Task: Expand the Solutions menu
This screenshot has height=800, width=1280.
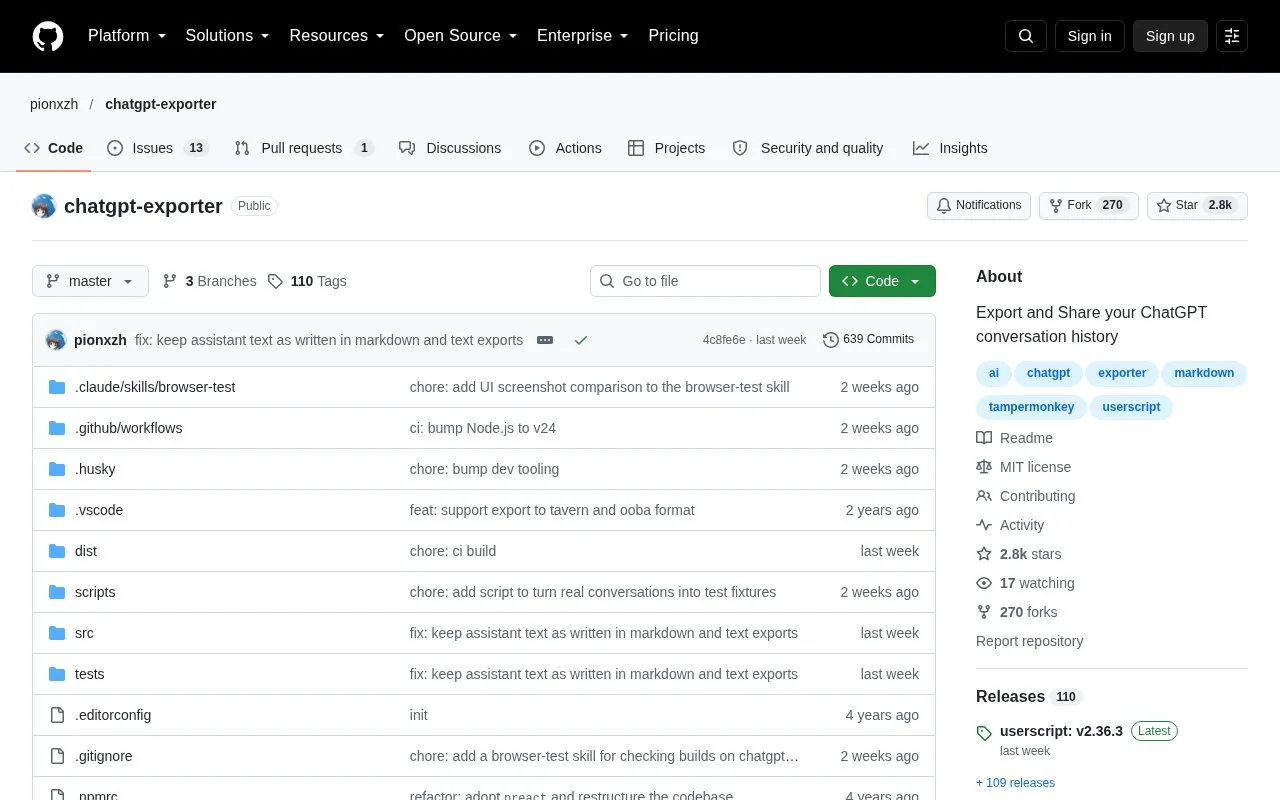Action: (228, 36)
